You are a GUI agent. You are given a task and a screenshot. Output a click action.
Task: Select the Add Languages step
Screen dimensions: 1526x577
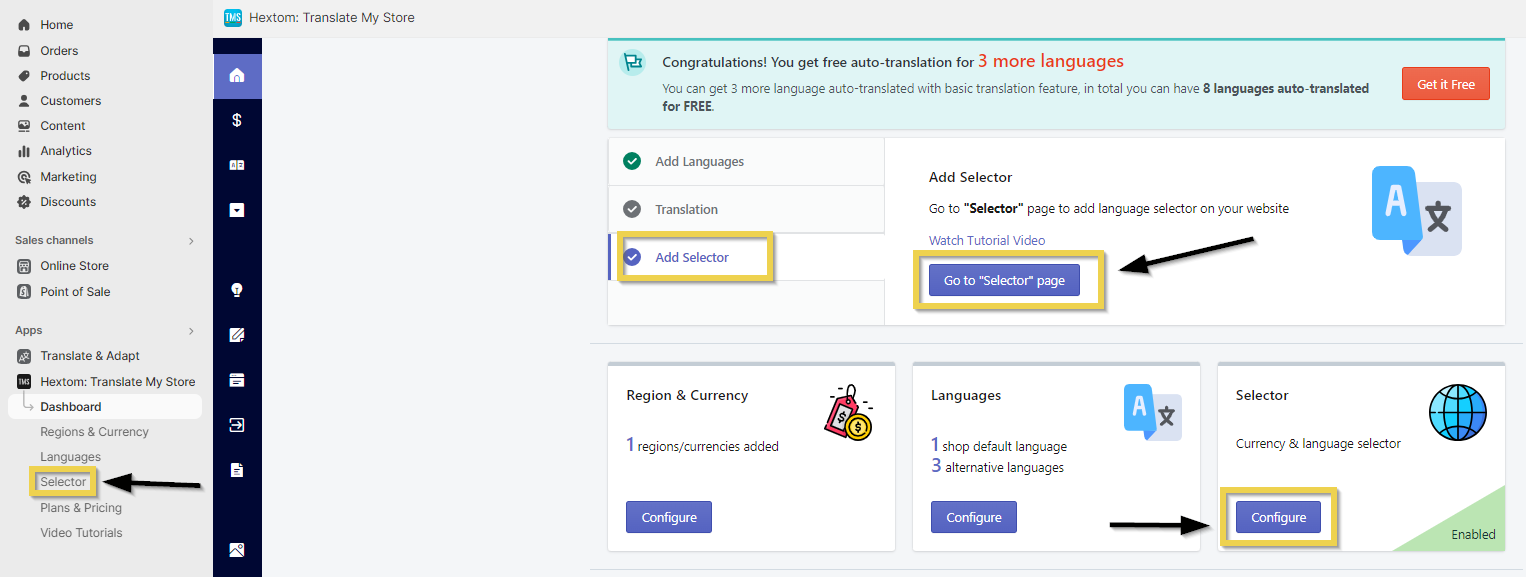pos(699,162)
